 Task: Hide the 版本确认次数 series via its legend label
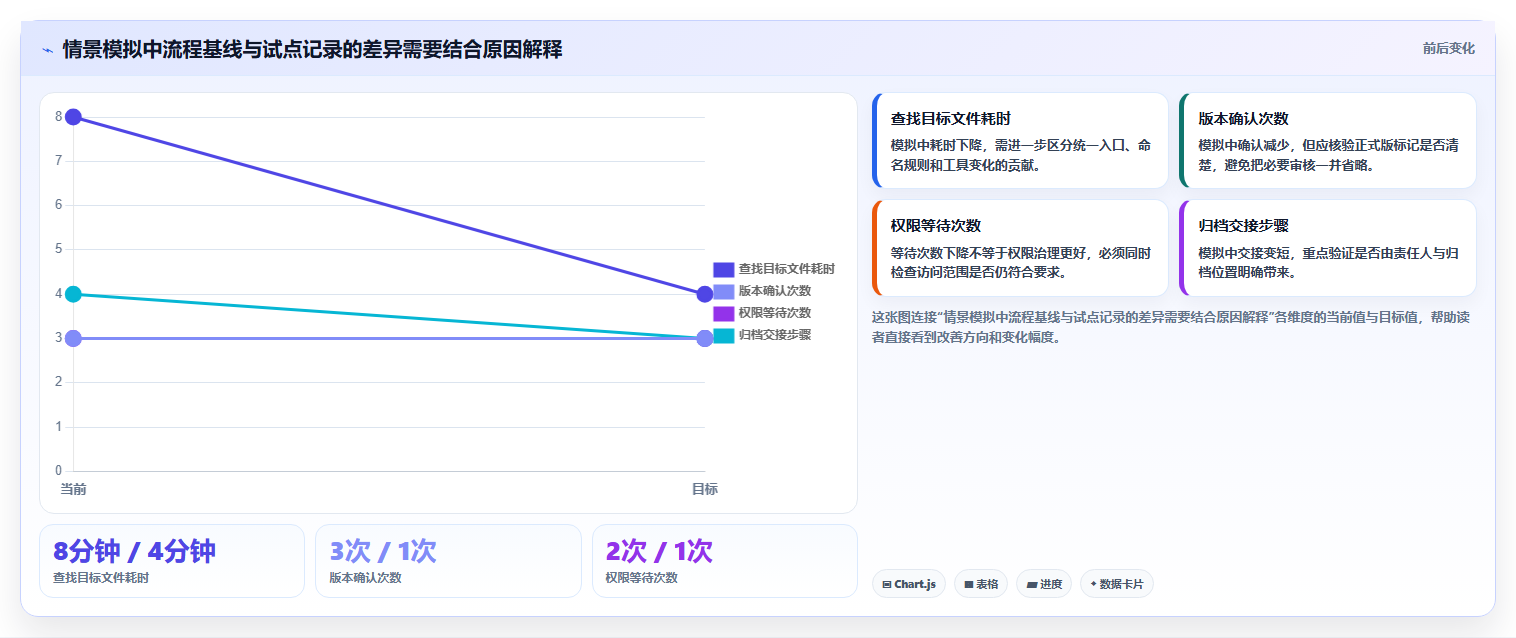click(x=775, y=291)
